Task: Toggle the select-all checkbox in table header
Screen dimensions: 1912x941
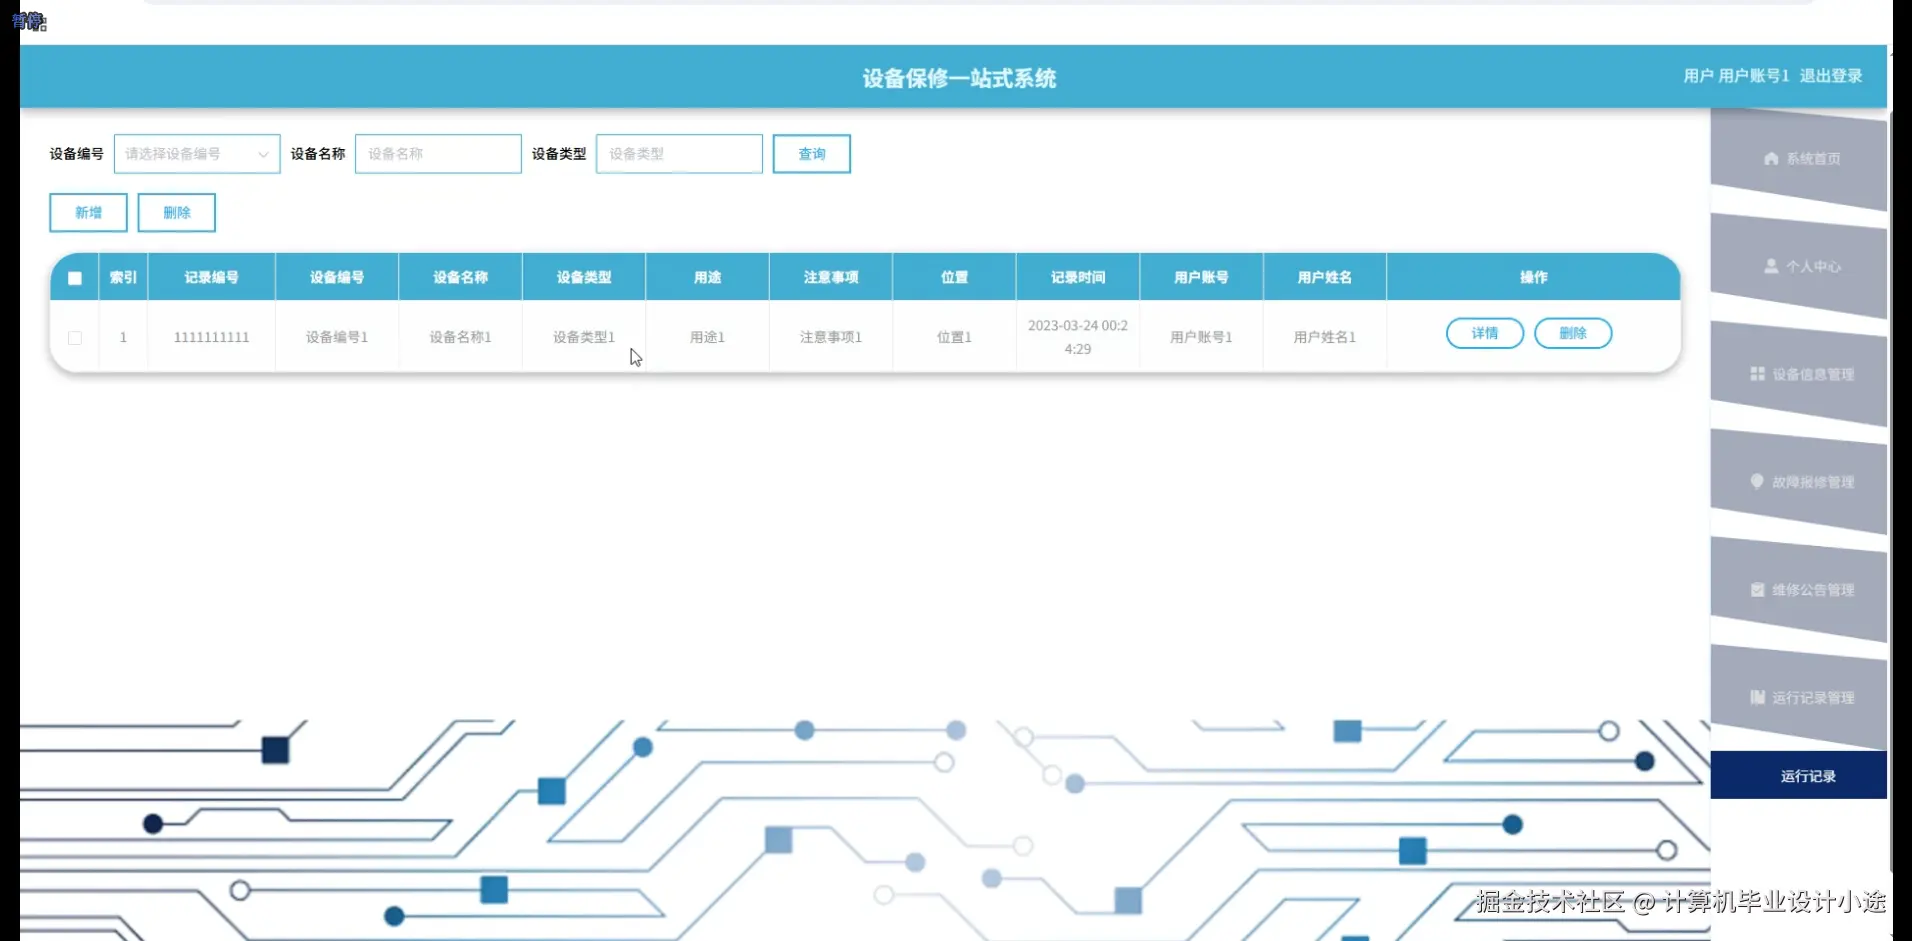Action: click(x=75, y=278)
